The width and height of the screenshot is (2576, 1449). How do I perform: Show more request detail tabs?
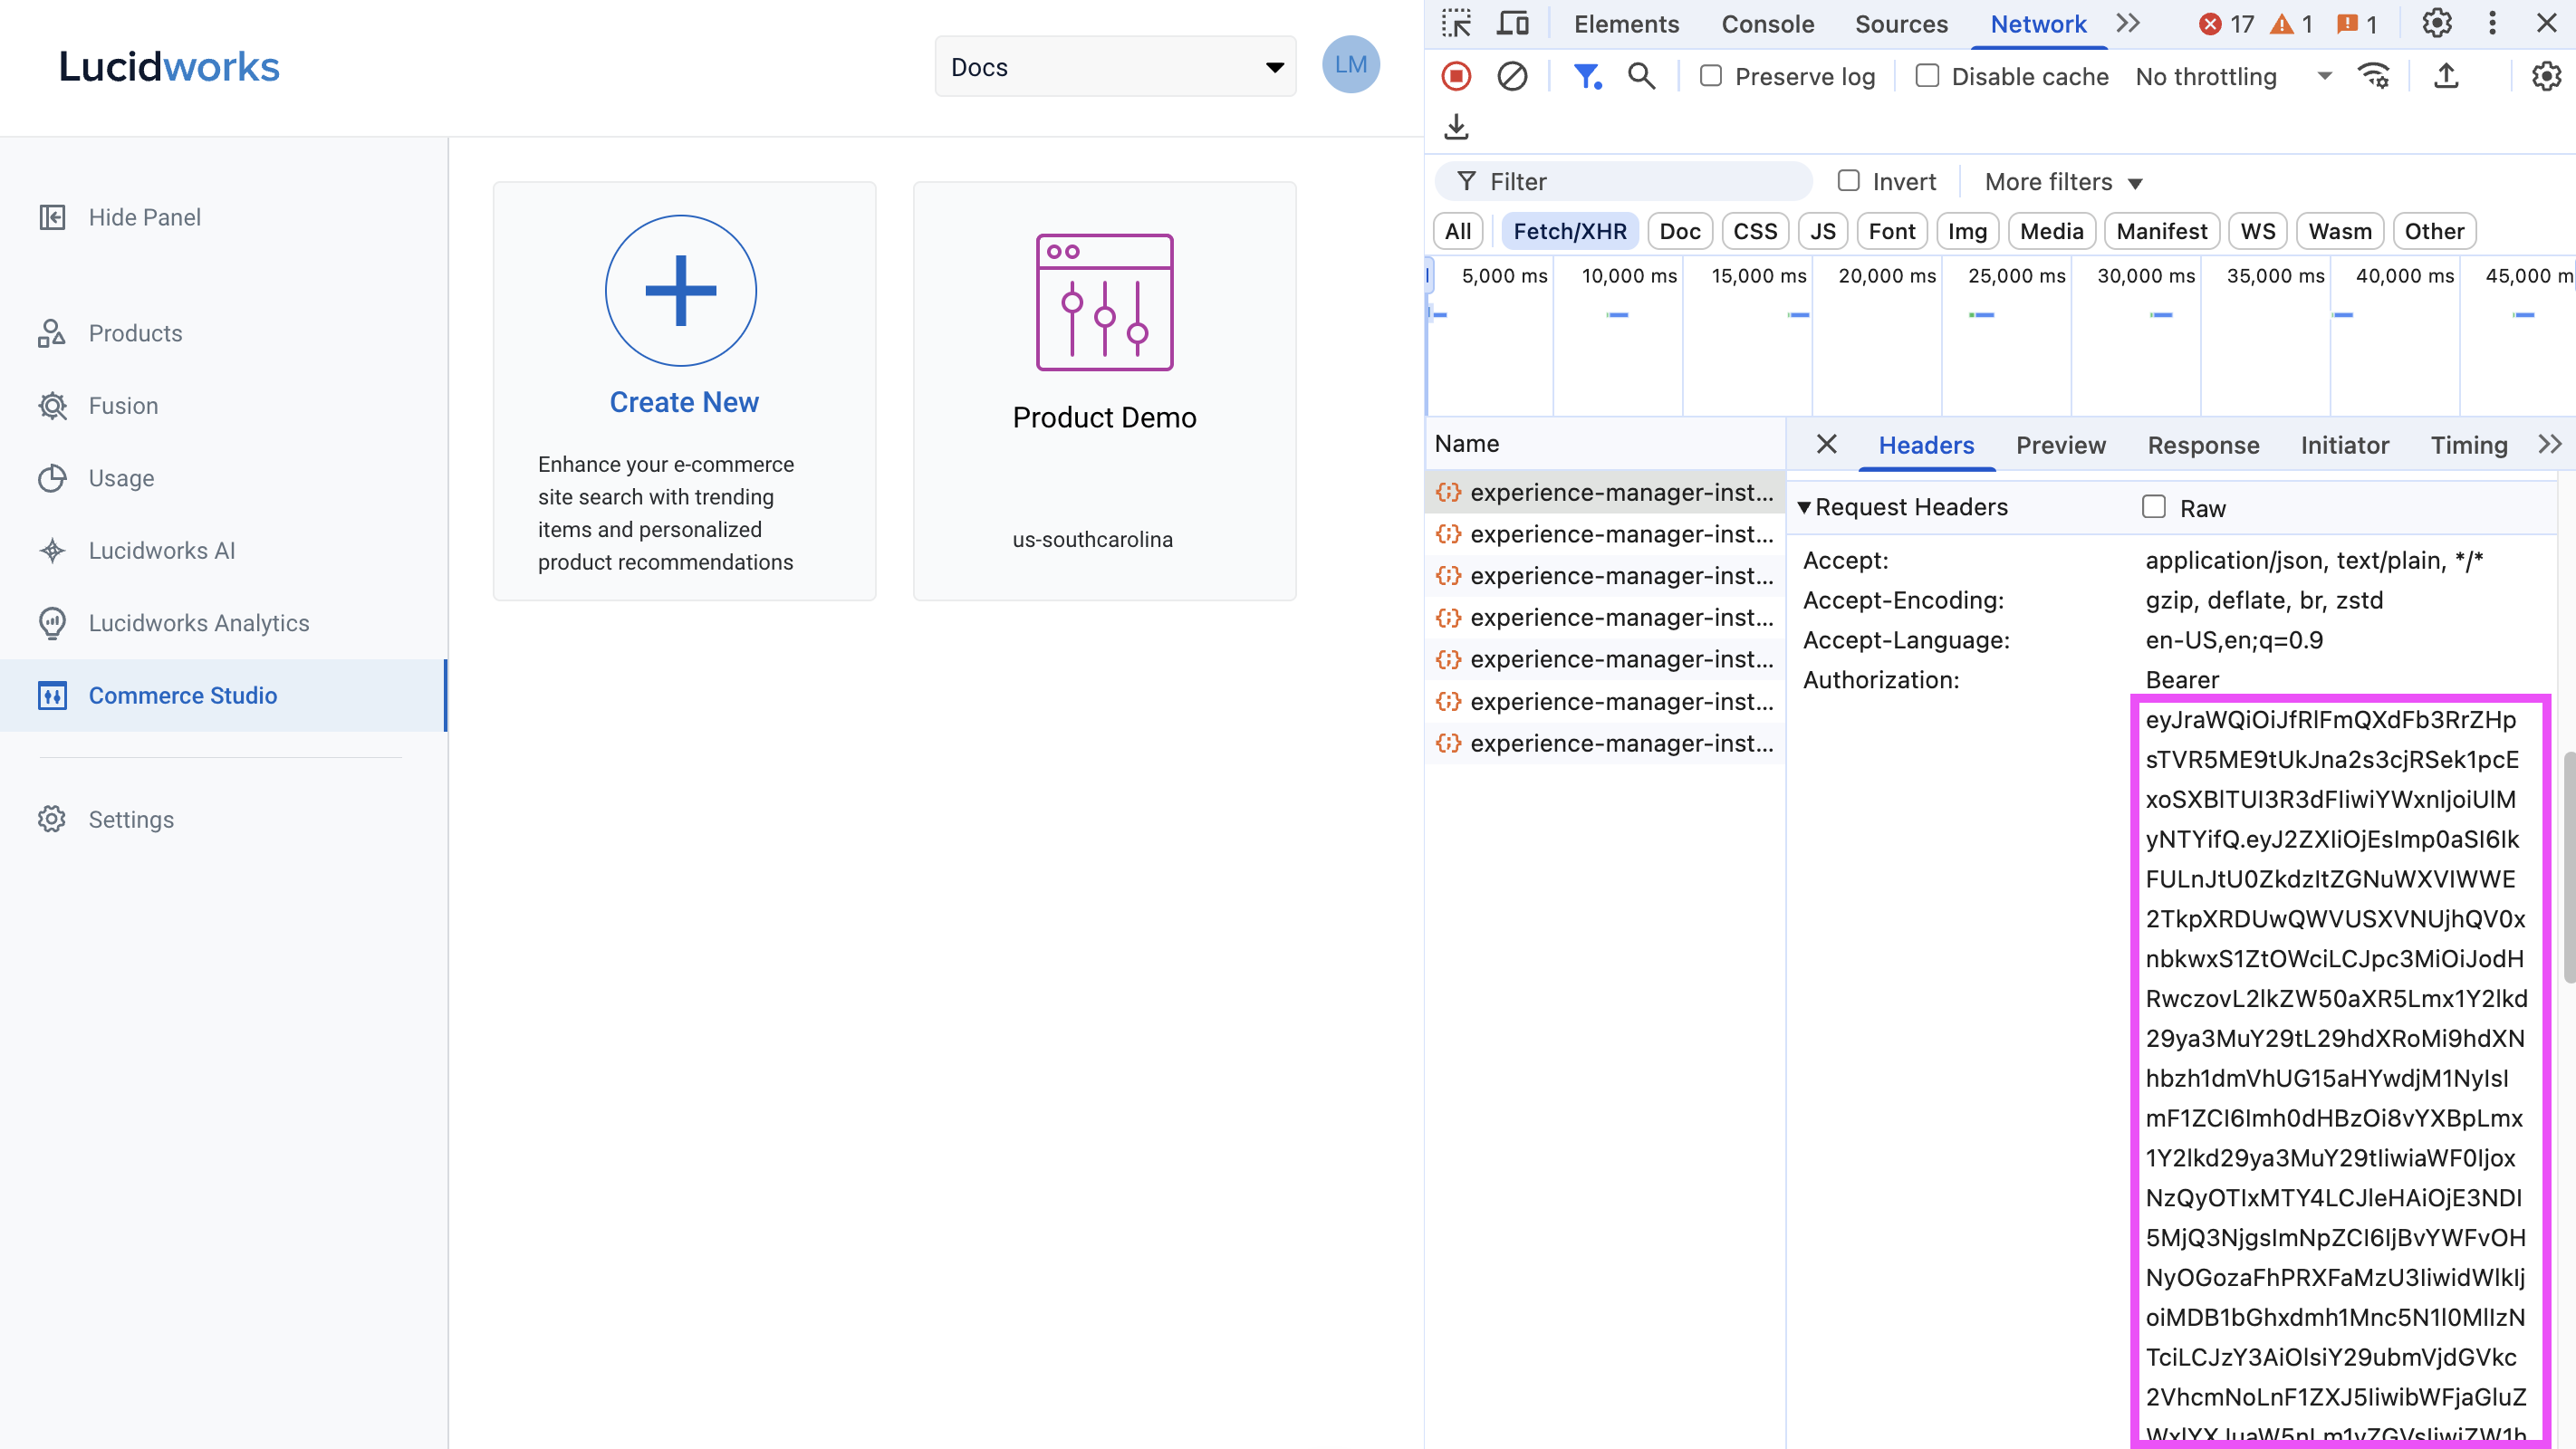point(2549,445)
